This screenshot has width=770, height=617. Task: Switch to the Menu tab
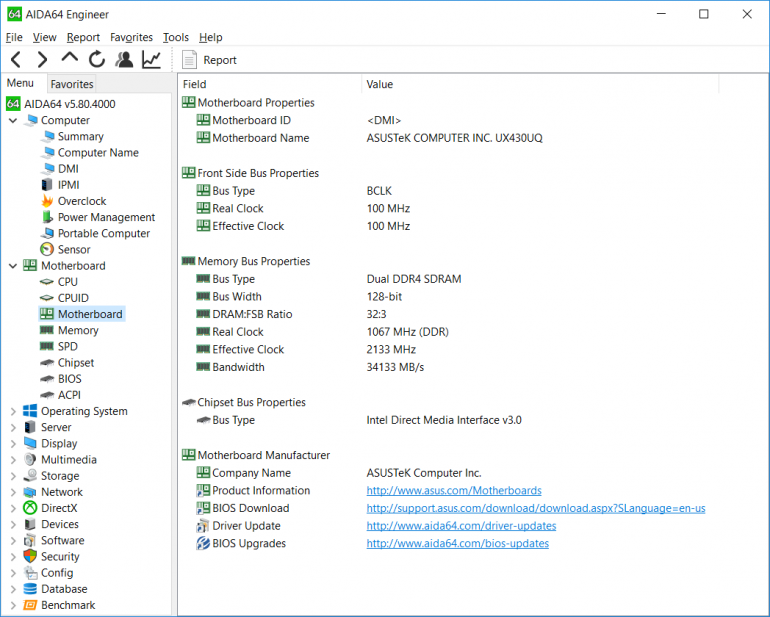tap(20, 83)
